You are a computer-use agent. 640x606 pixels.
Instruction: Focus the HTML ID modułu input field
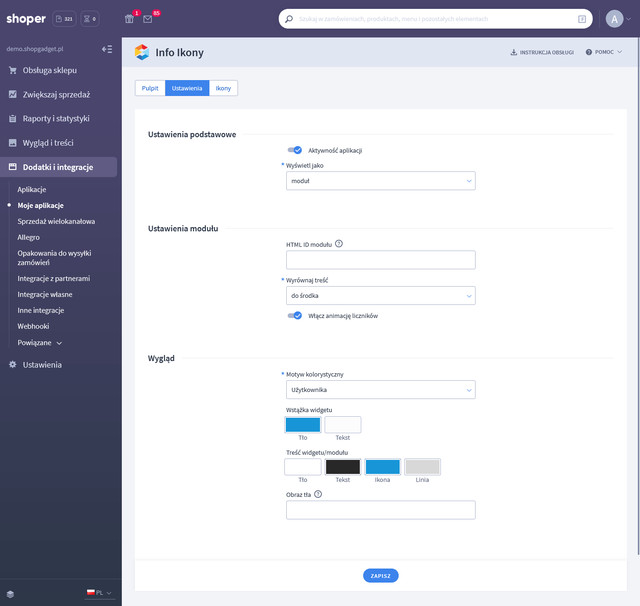pos(380,260)
